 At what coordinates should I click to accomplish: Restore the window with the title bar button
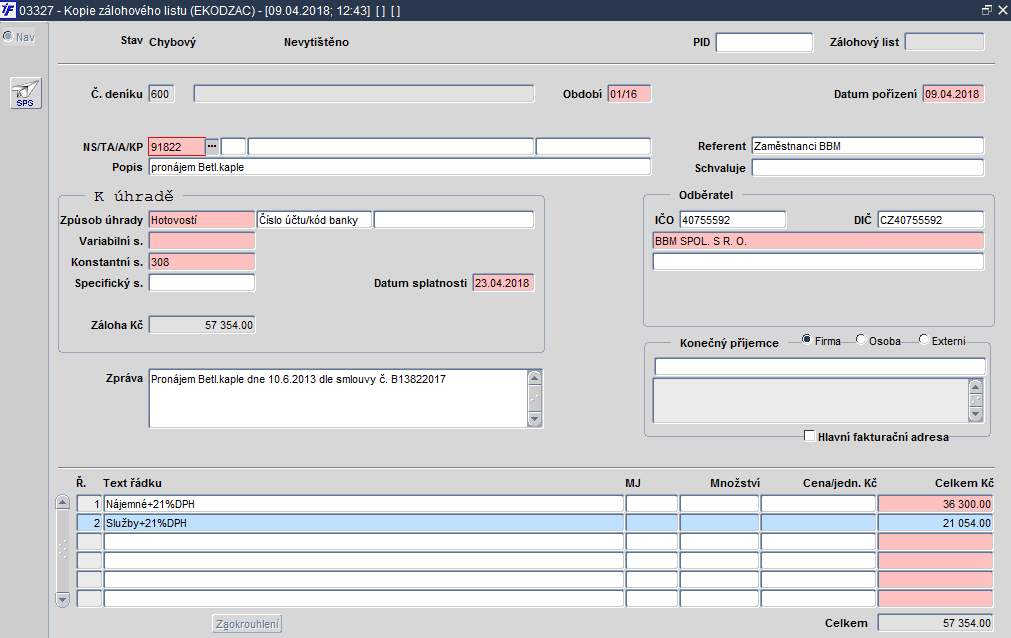click(986, 10)
